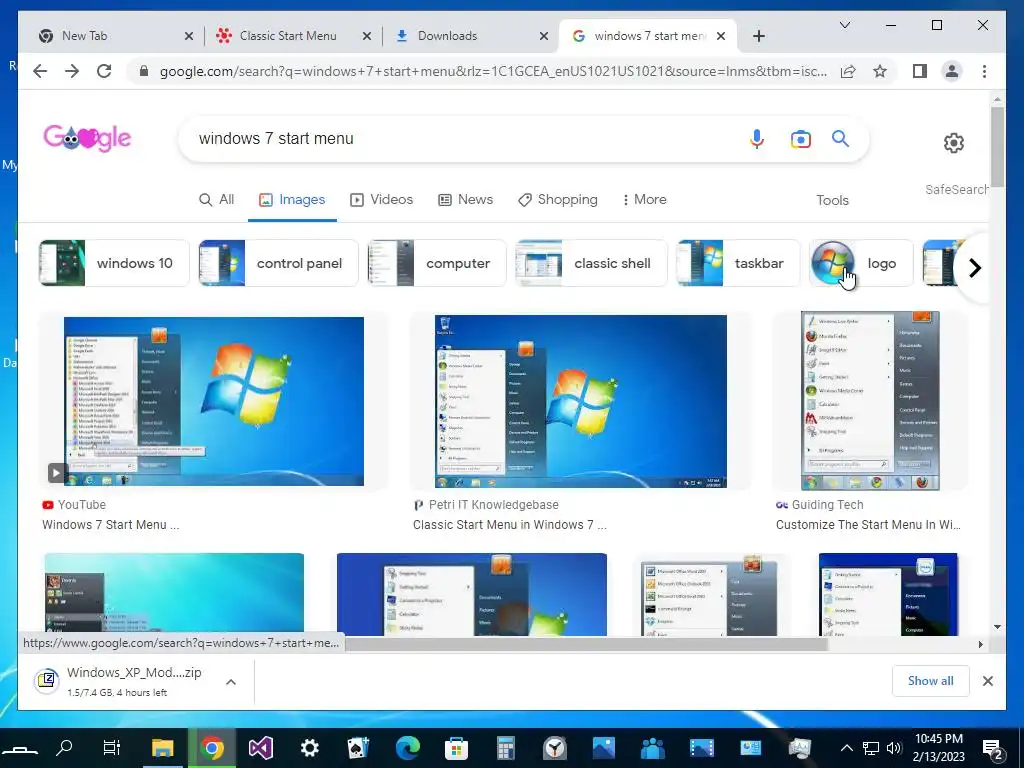Click the Google logo
Screen dimensions: 1024x768
pos(87,138)
